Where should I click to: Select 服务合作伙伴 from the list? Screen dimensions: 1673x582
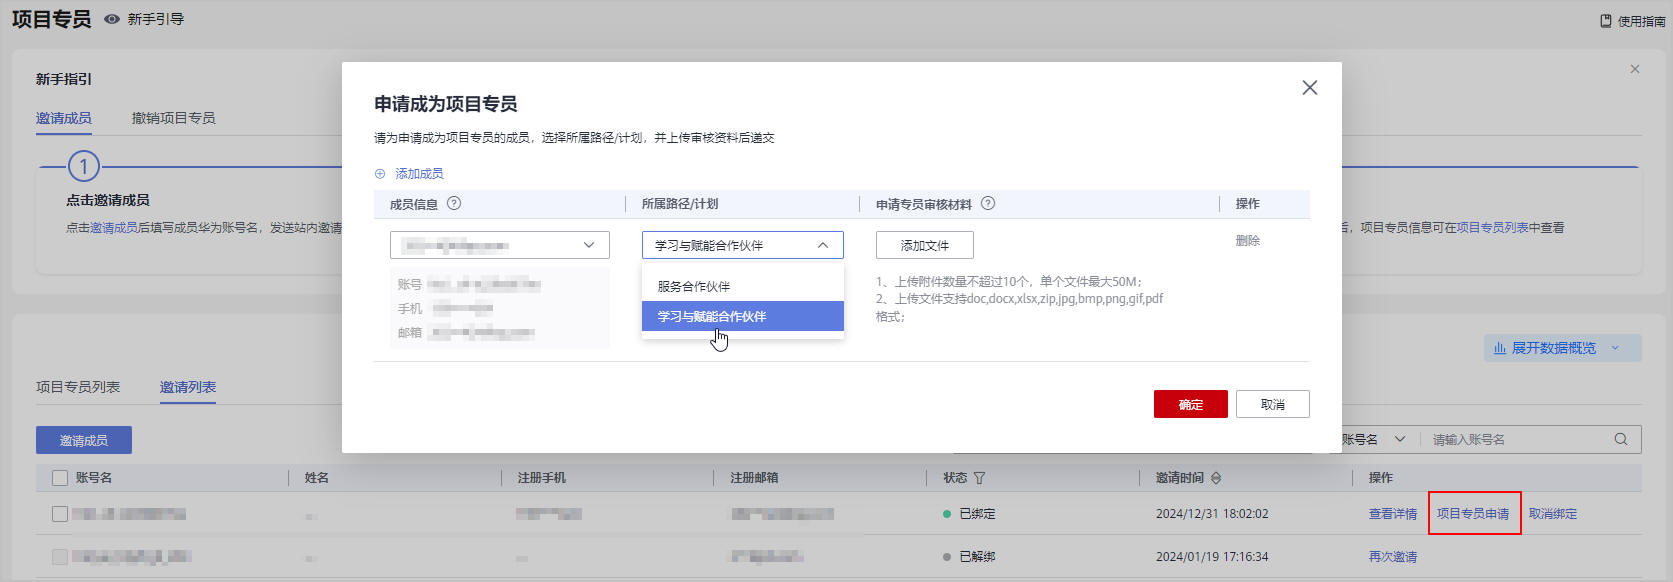pos(694,286)
